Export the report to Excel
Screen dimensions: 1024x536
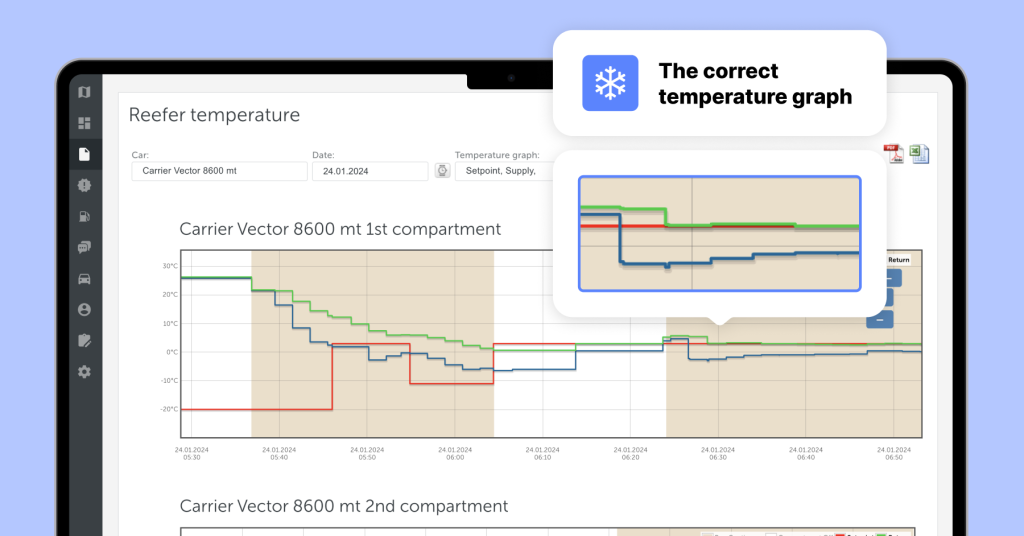[x=919, y=153]
